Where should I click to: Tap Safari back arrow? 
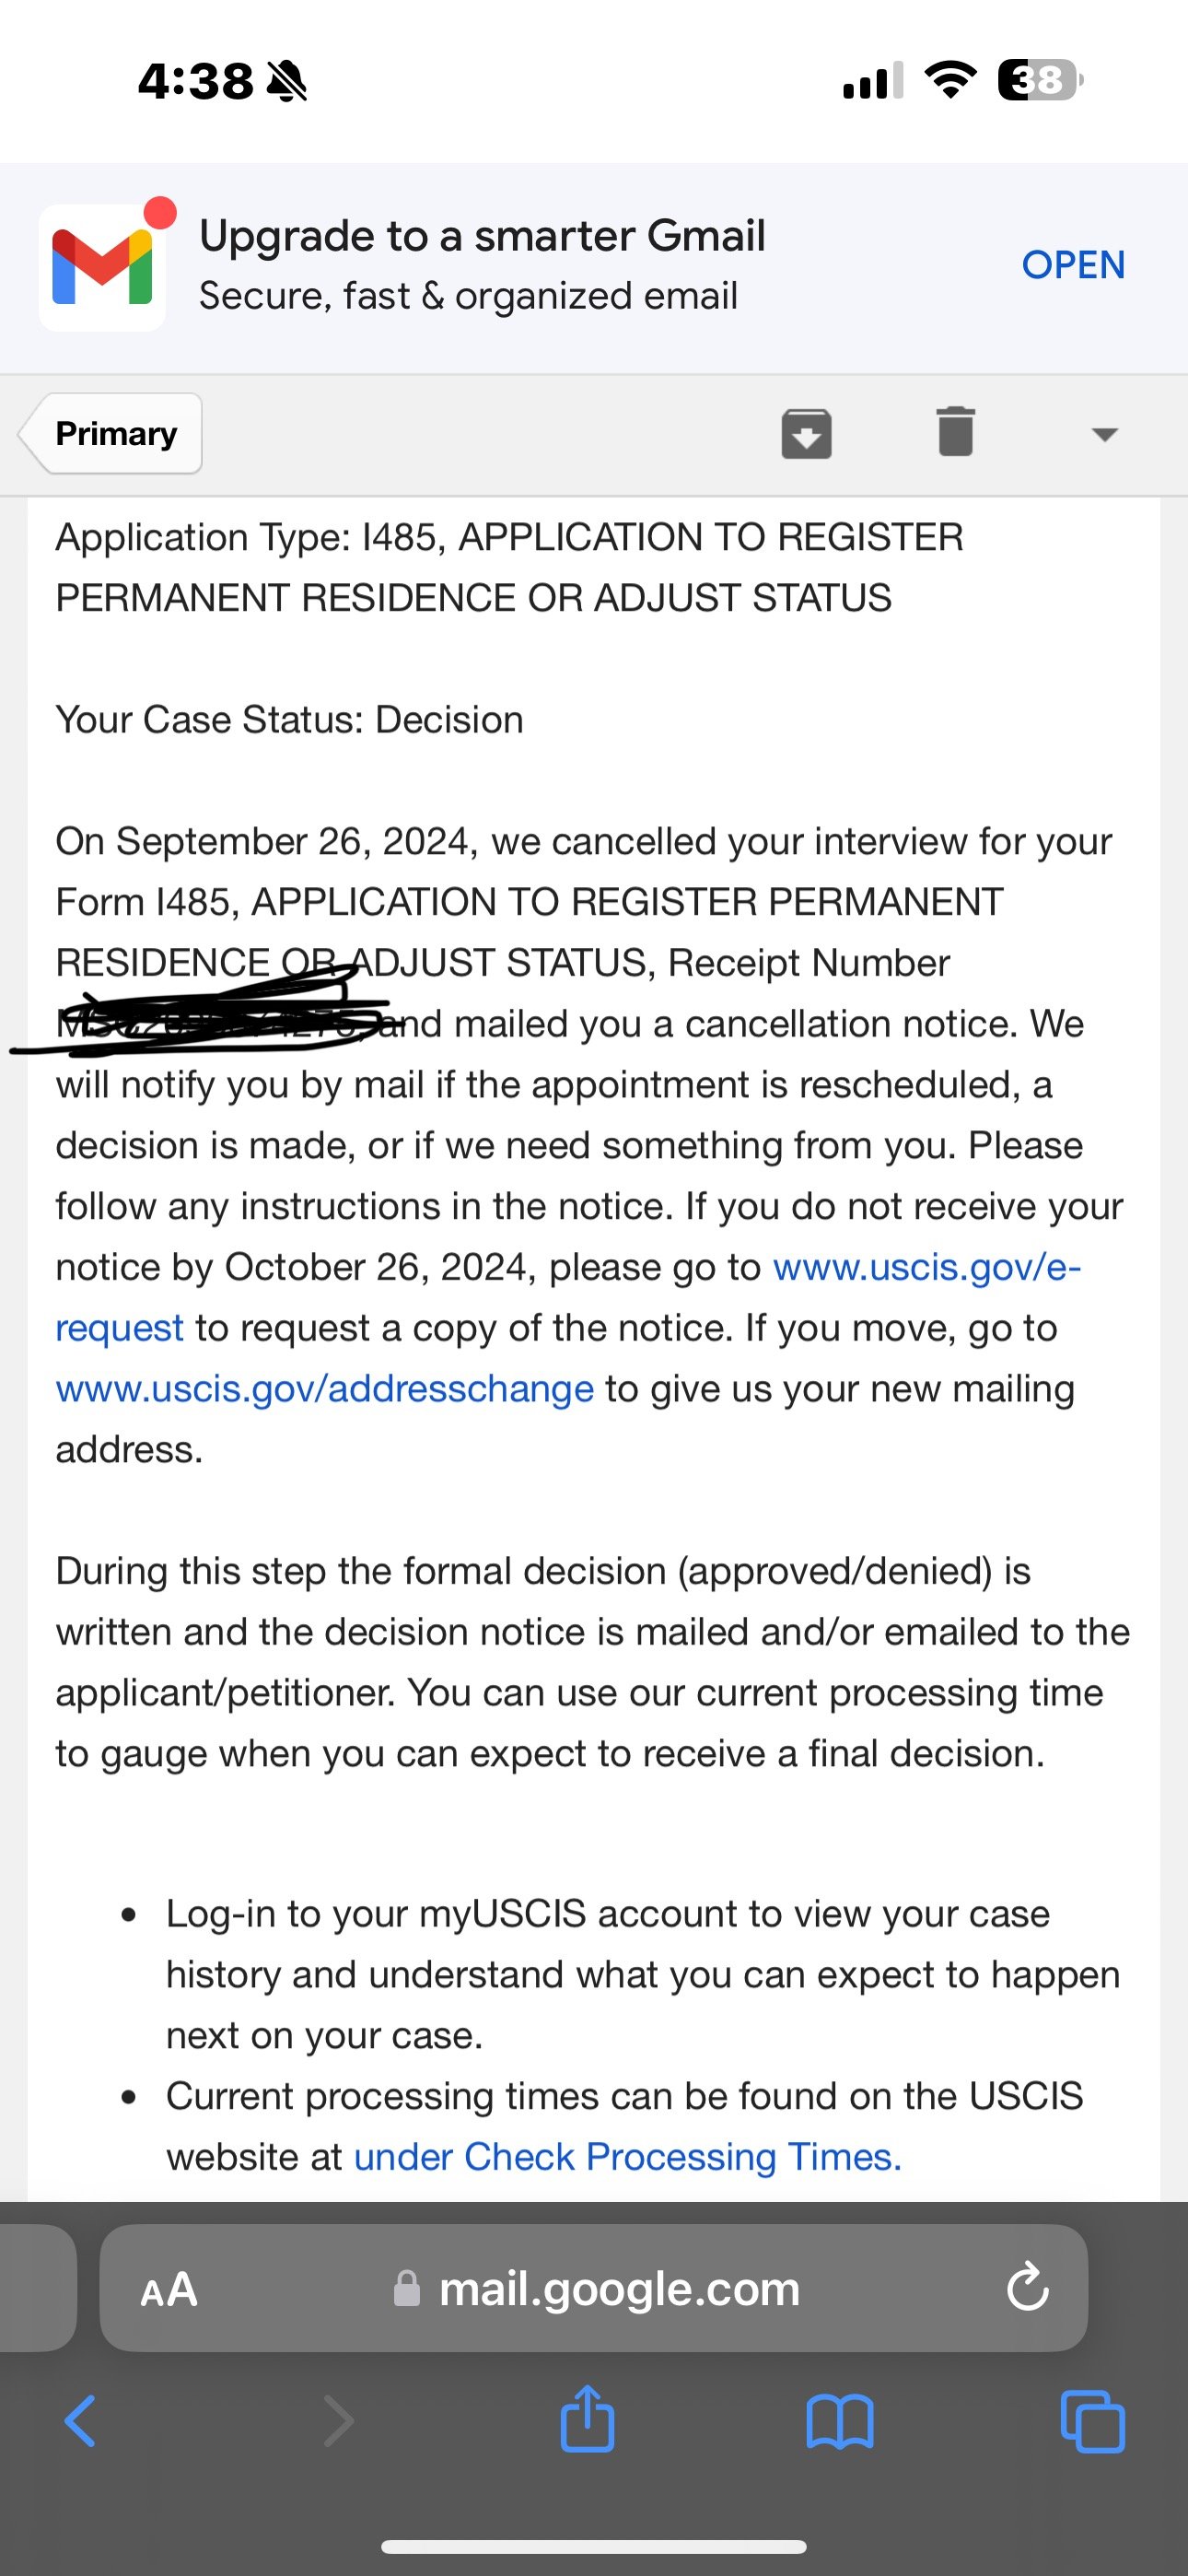[80, 2421]
